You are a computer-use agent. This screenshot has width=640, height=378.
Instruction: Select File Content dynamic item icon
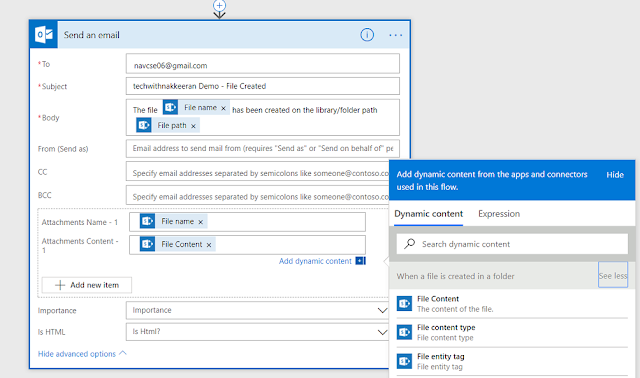404,304
